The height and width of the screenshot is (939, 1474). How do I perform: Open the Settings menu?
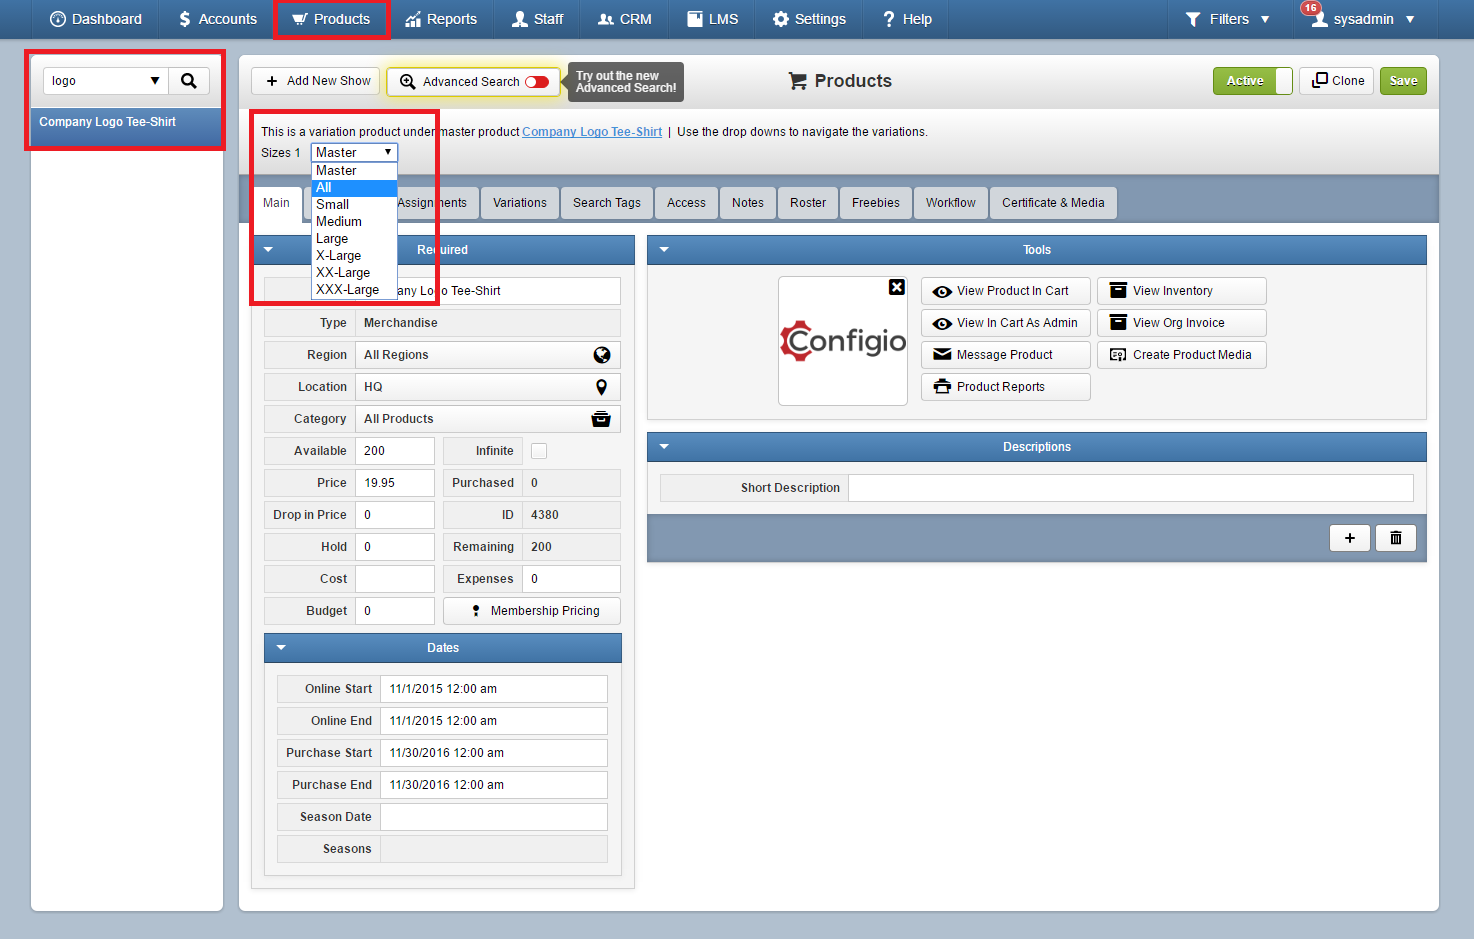(x=809, y=19)
